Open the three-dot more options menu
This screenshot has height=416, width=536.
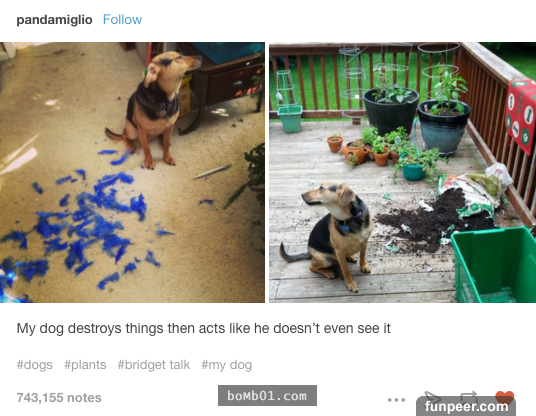point(396,399)
